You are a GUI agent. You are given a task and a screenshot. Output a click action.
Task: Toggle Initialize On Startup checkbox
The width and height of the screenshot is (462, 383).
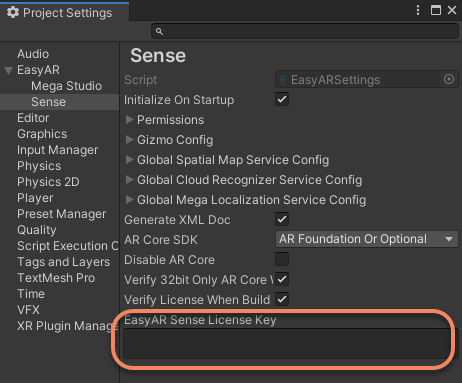point(282,99)
